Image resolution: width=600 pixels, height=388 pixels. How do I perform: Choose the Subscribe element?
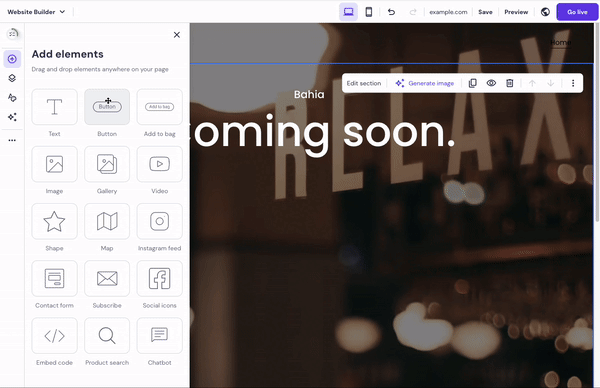click(x=107, y=279)
